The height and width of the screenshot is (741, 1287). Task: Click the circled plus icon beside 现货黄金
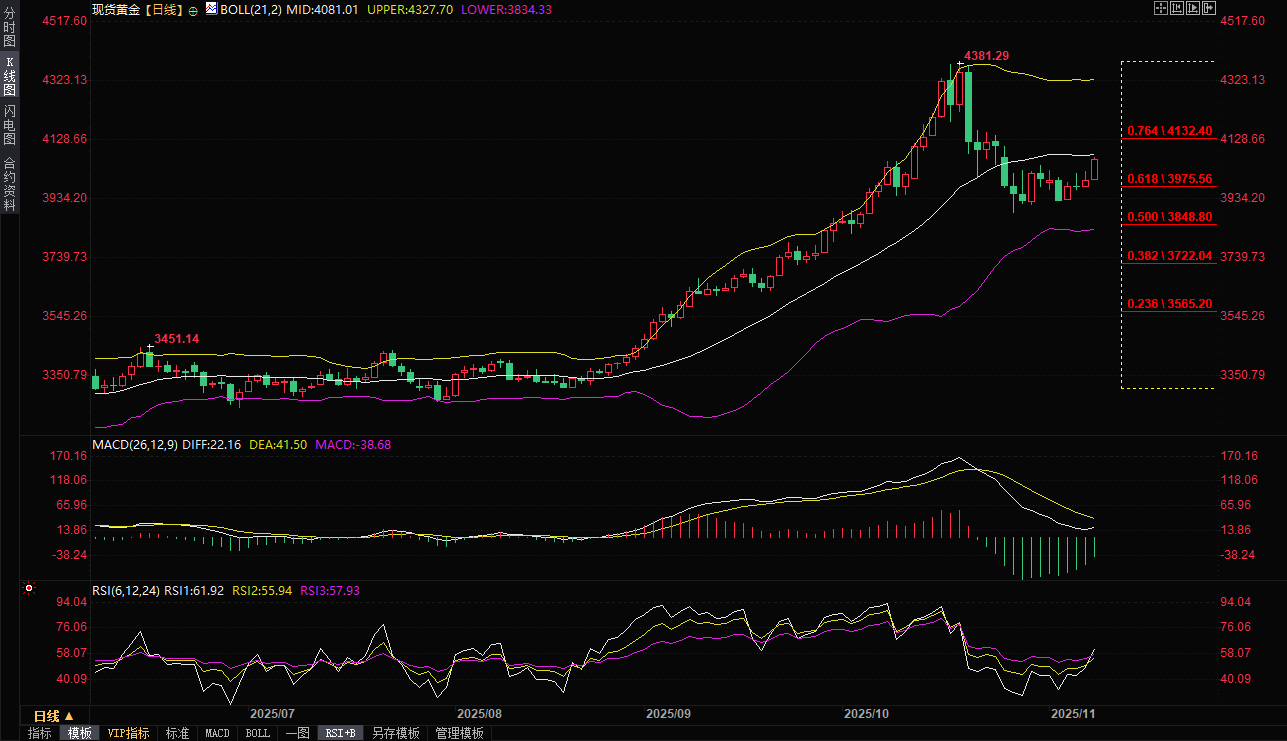coord(193,9)
